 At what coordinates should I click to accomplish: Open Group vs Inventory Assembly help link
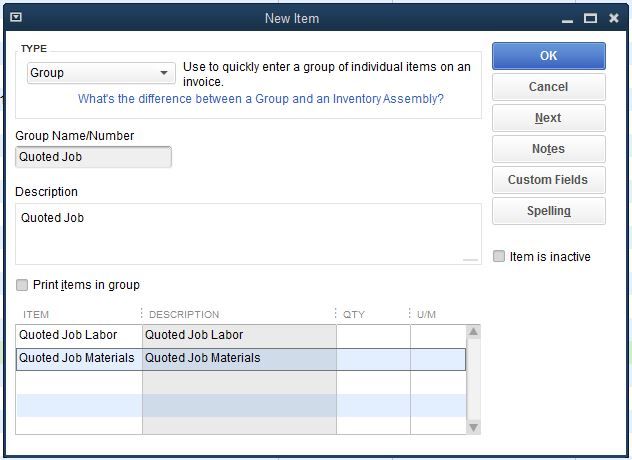click(x=261, y=99)
